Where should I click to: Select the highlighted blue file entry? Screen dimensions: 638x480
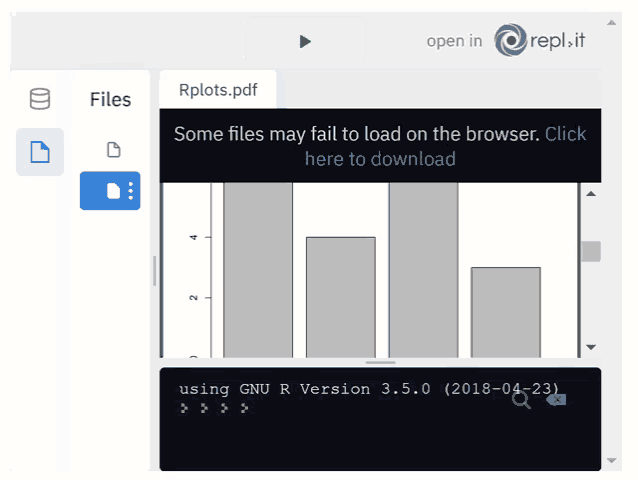(x=110, y=191)
